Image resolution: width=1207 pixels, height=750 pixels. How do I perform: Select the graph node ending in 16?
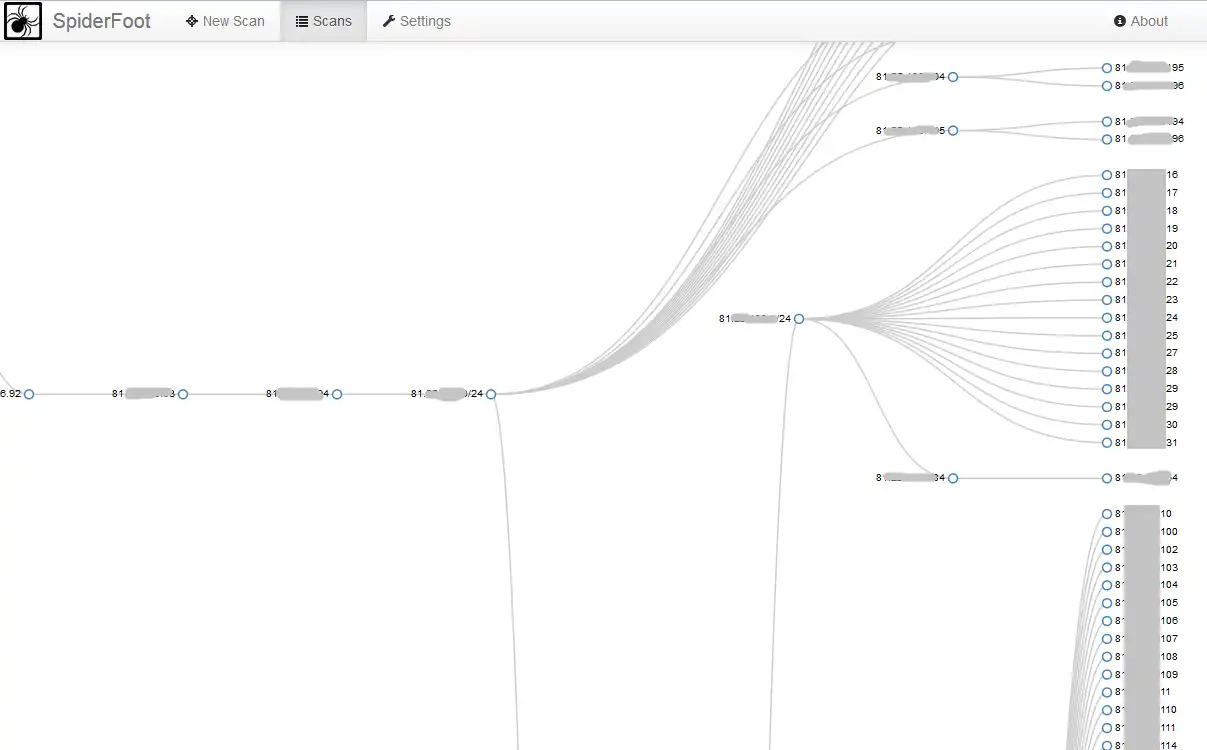tap(1107, 175)
